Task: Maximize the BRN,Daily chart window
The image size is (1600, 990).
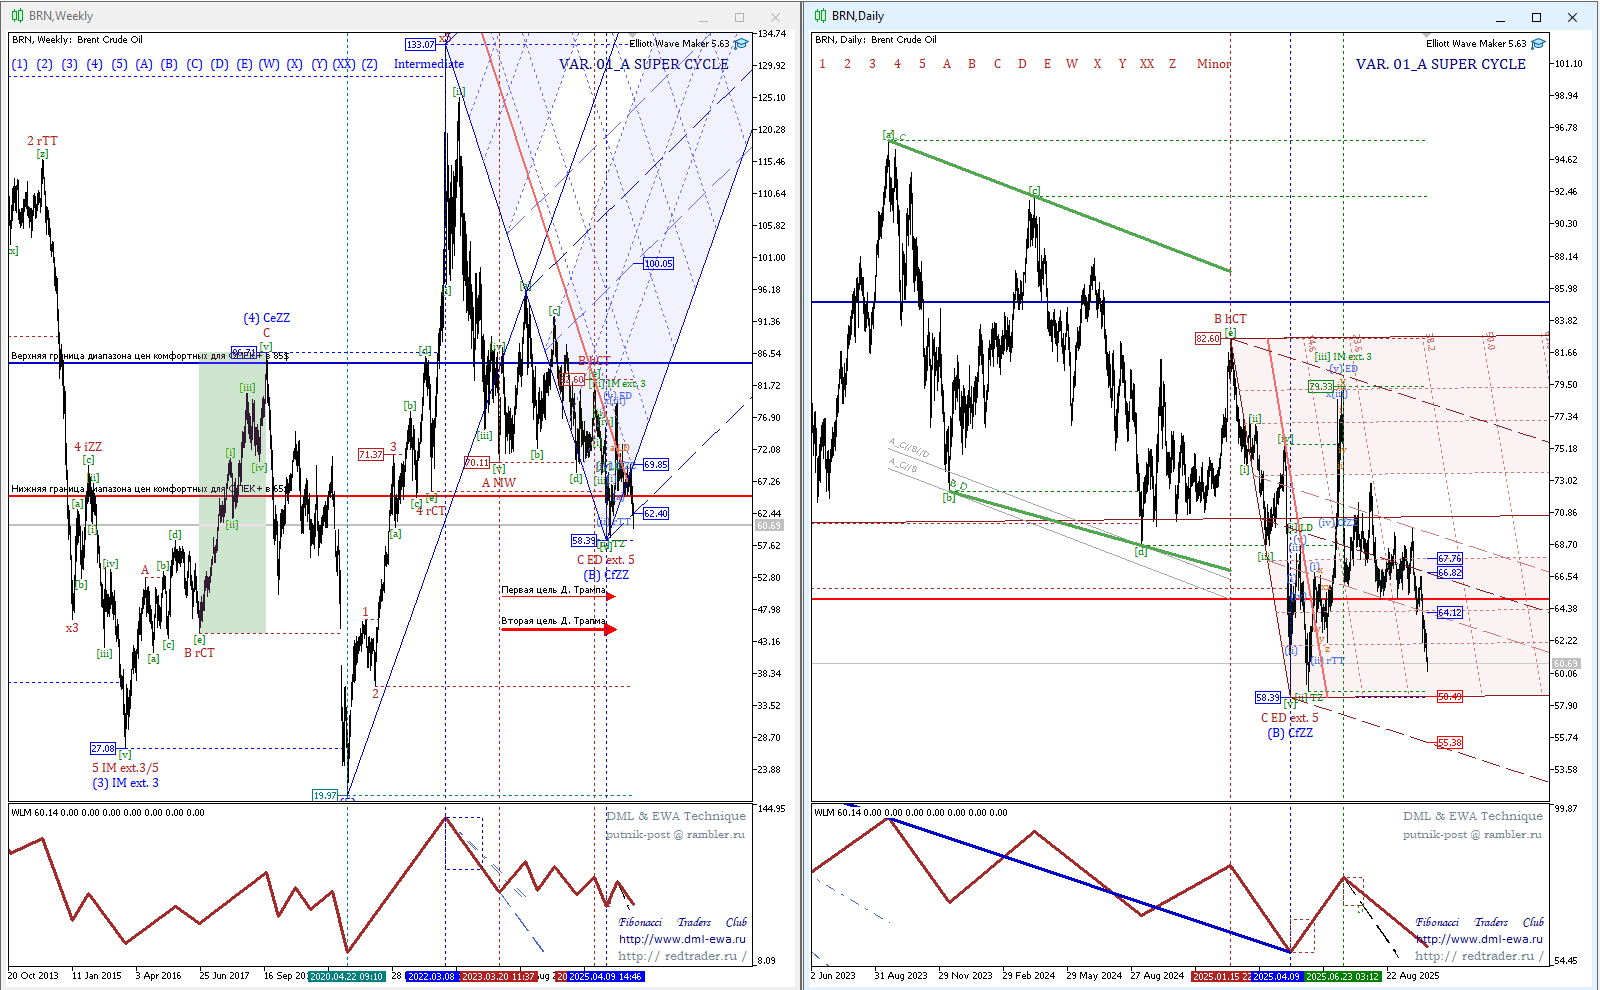Action: (x=1537, y=17)
